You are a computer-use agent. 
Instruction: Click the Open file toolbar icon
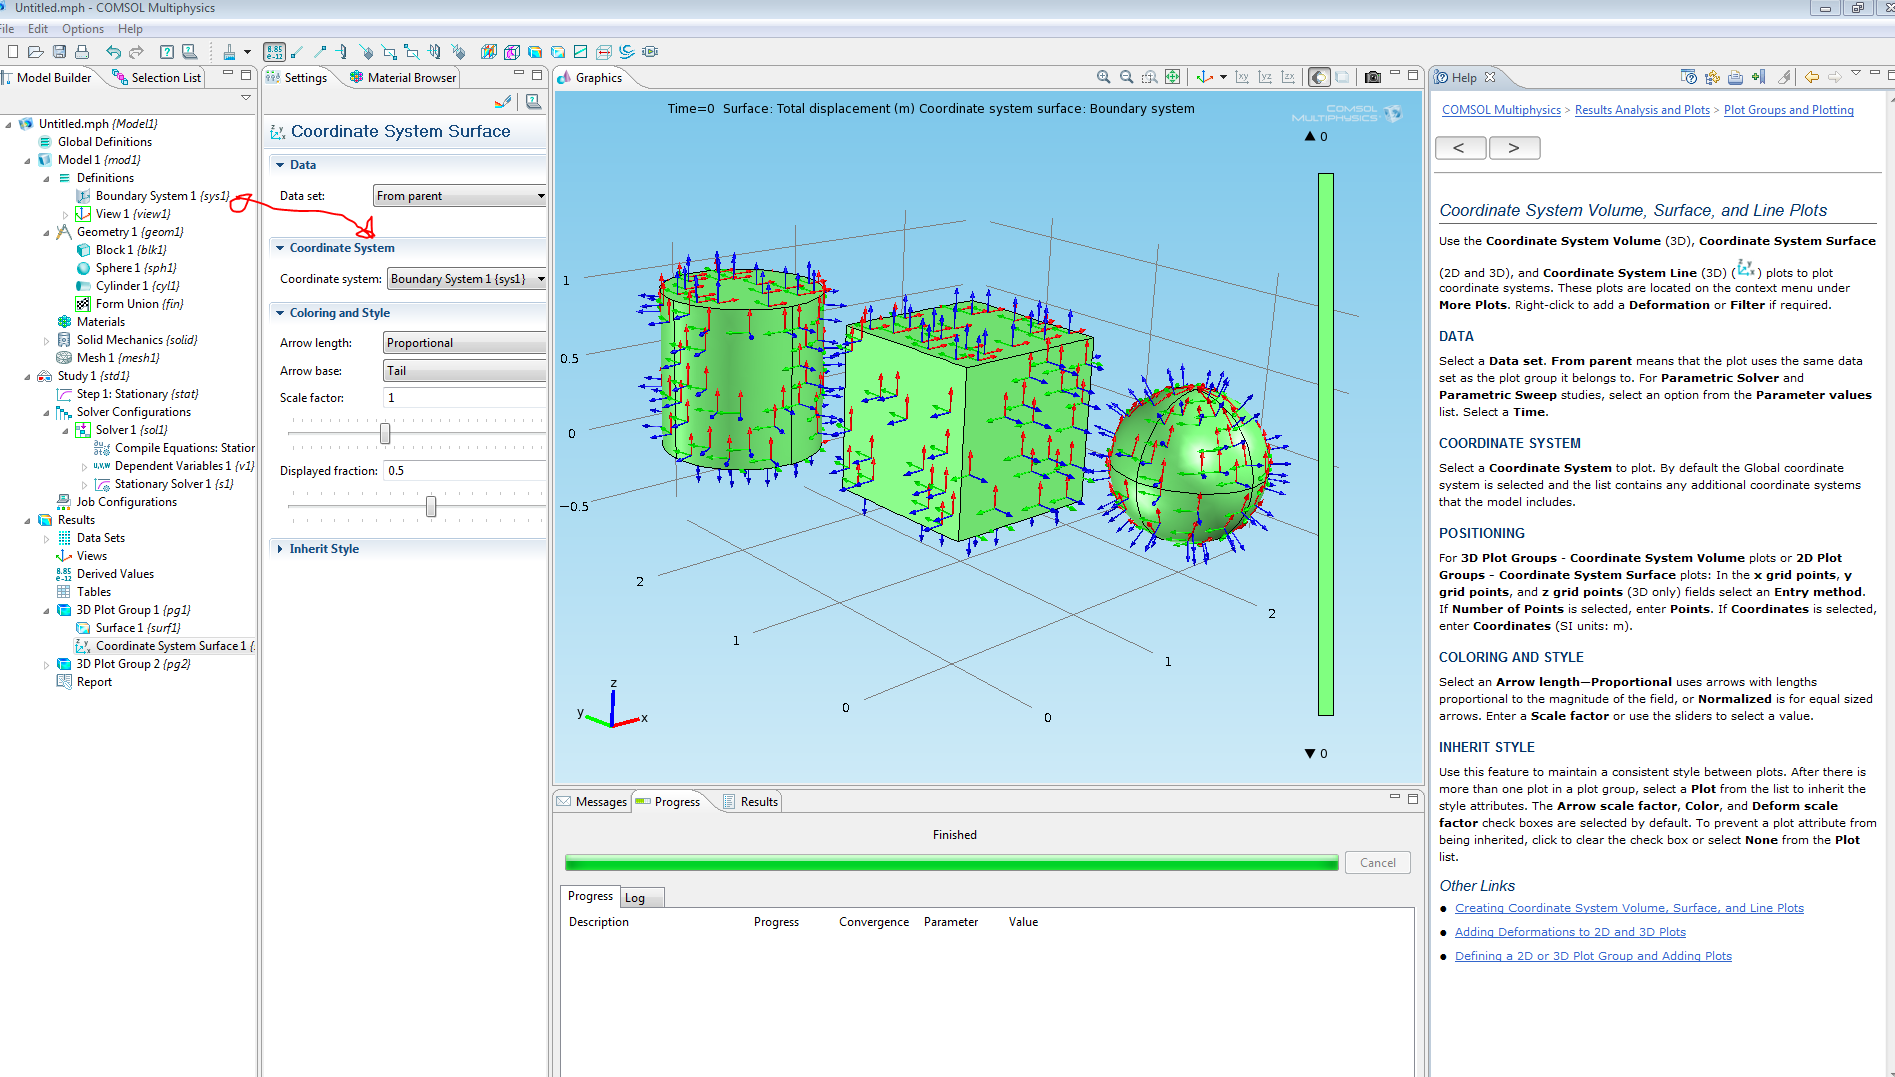[x=36, y=52]
